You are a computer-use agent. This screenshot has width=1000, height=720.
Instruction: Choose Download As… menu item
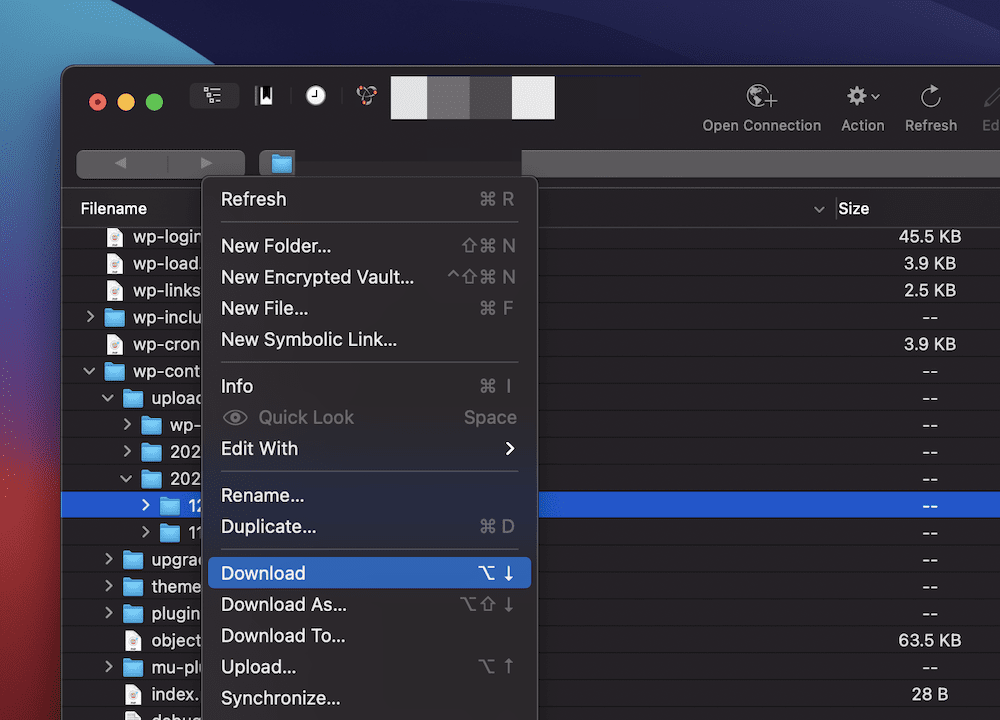369,605
